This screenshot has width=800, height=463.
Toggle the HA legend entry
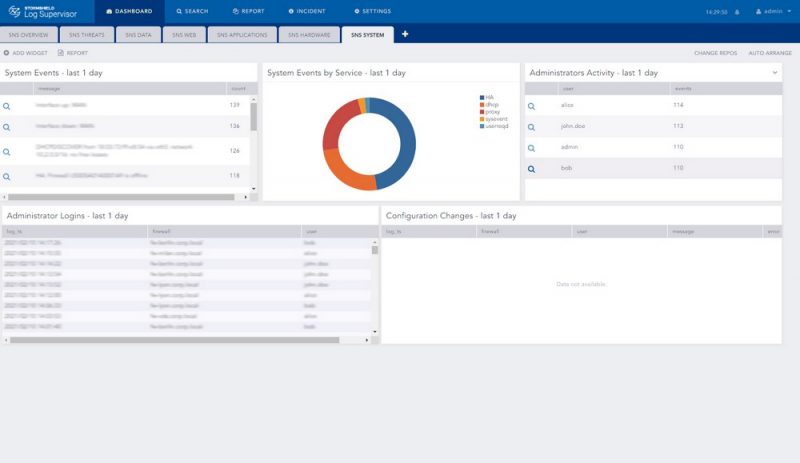click(x=487, y=97)
